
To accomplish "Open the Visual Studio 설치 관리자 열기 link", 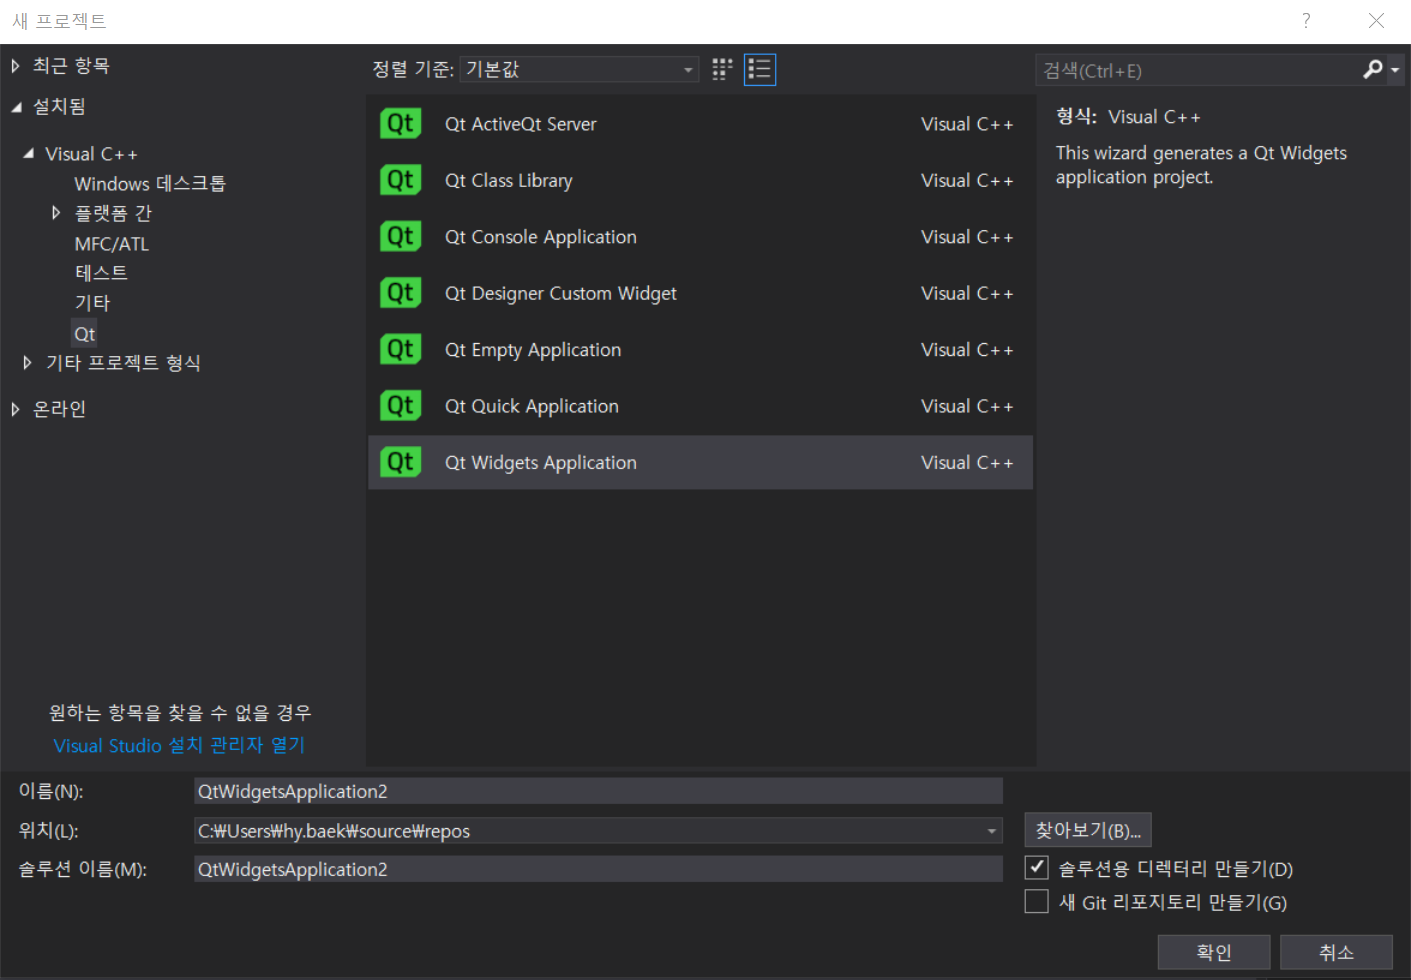I will click(179, 745).
